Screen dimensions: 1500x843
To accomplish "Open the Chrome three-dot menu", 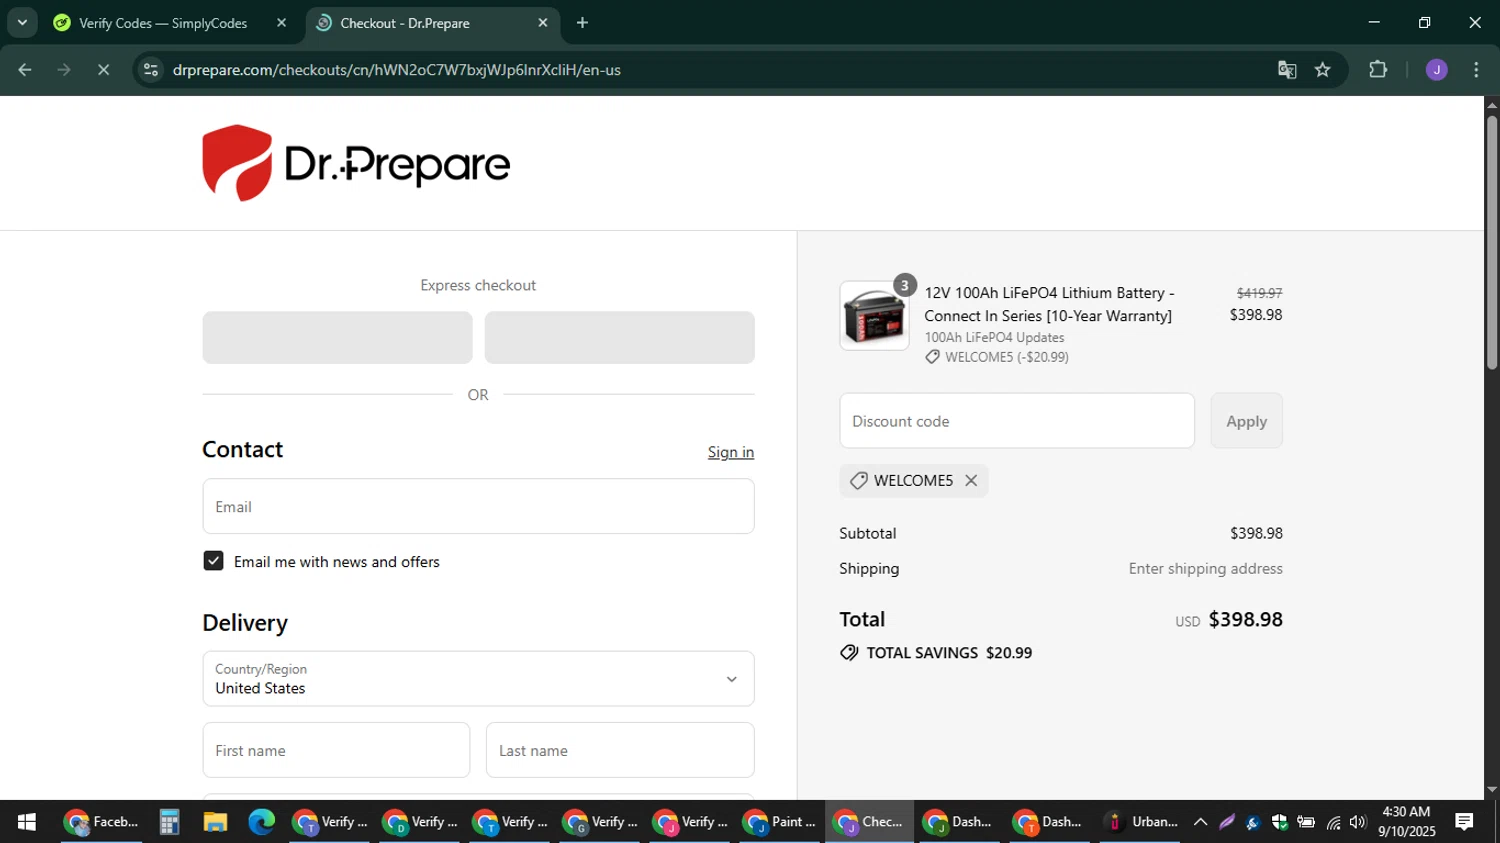I will (x=1476, y=70).
